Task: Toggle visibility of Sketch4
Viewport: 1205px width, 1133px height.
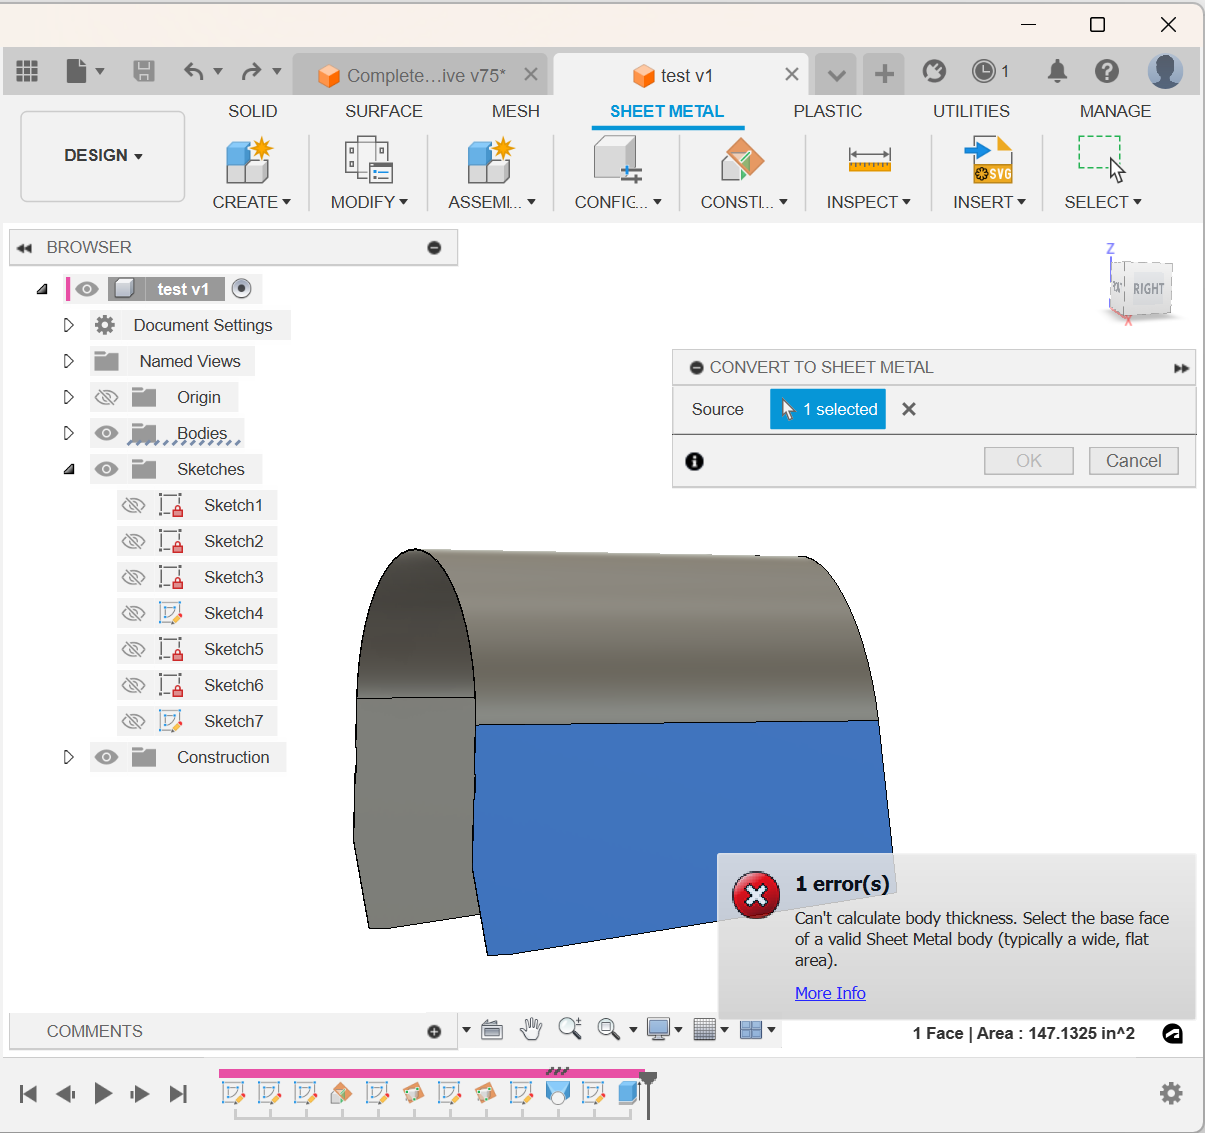Action: 133,613
